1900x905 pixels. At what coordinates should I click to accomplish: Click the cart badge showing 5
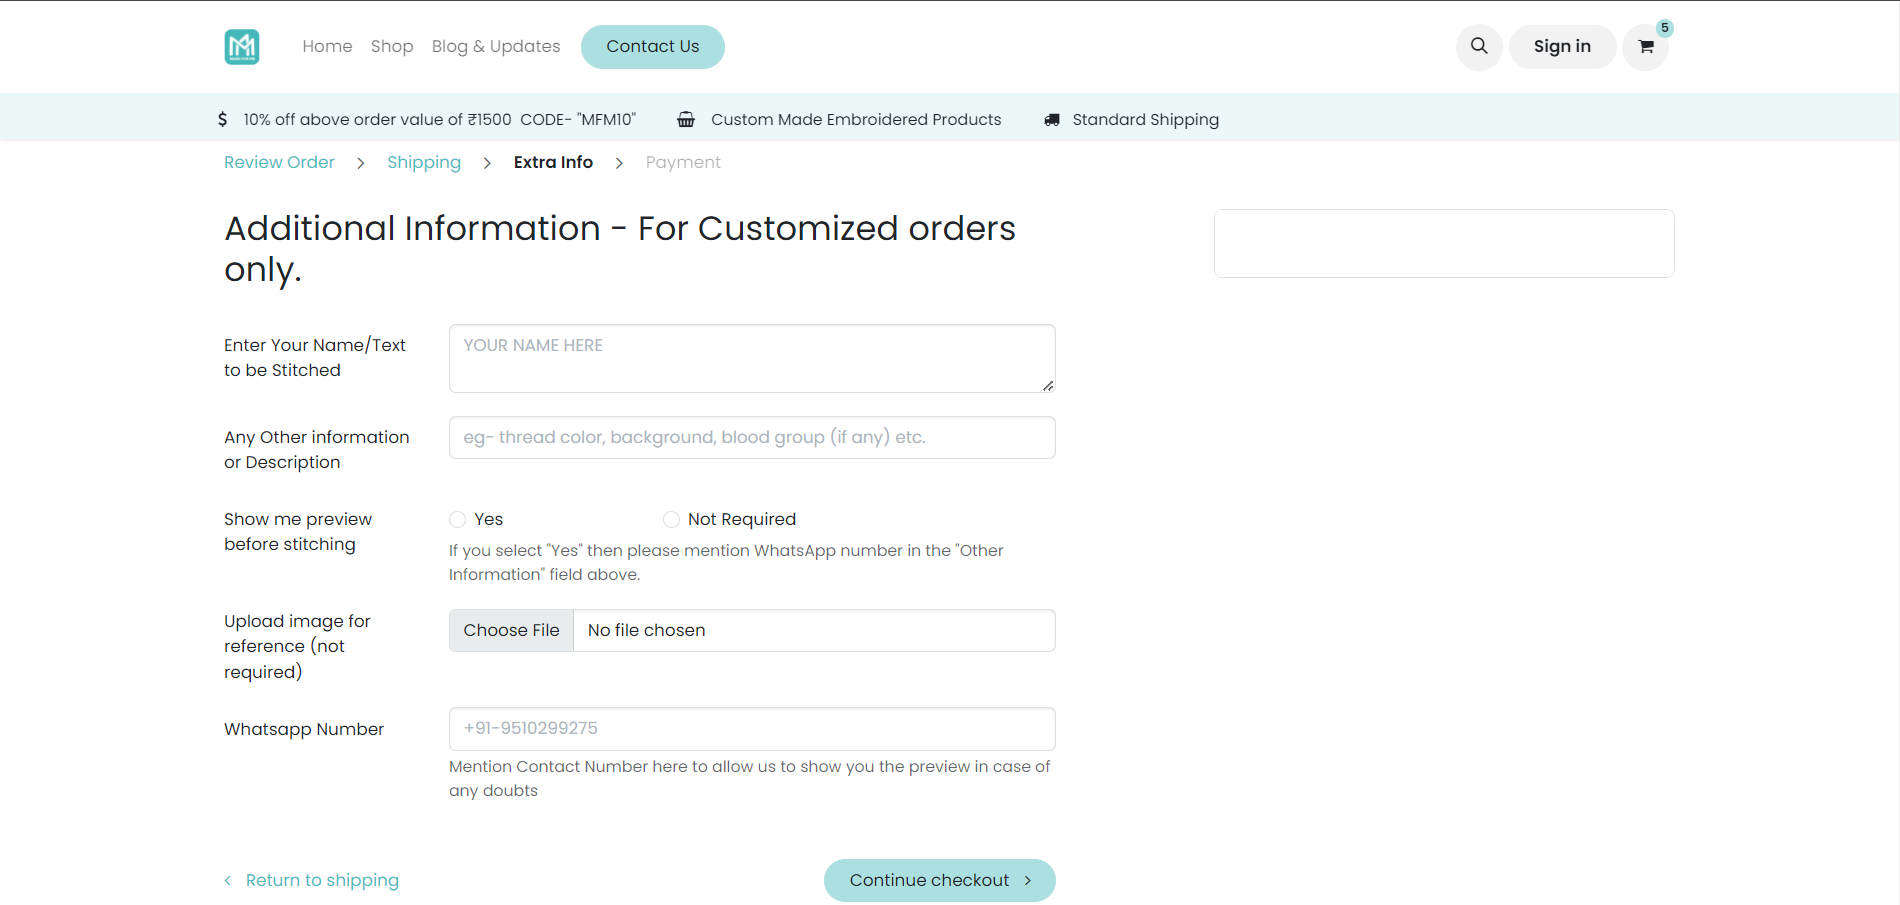[1664, 28]
